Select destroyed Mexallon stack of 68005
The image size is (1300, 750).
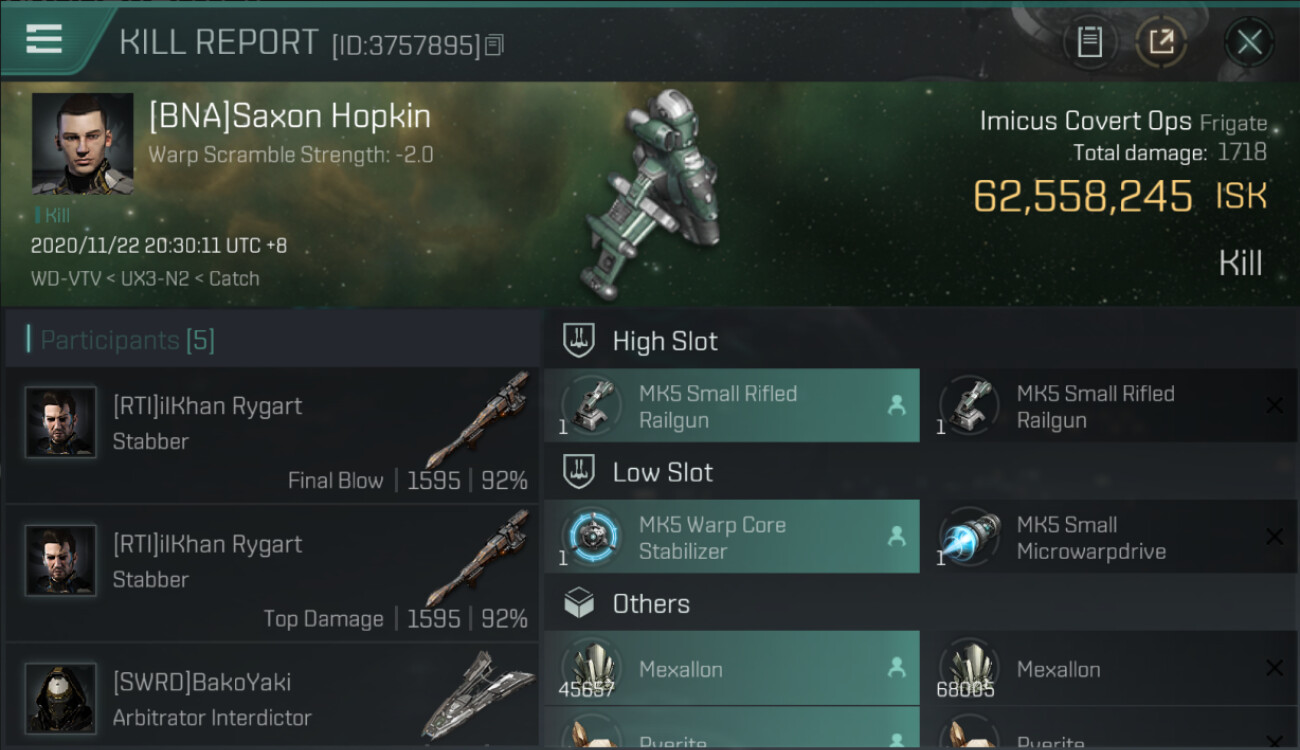(1110, 668)
